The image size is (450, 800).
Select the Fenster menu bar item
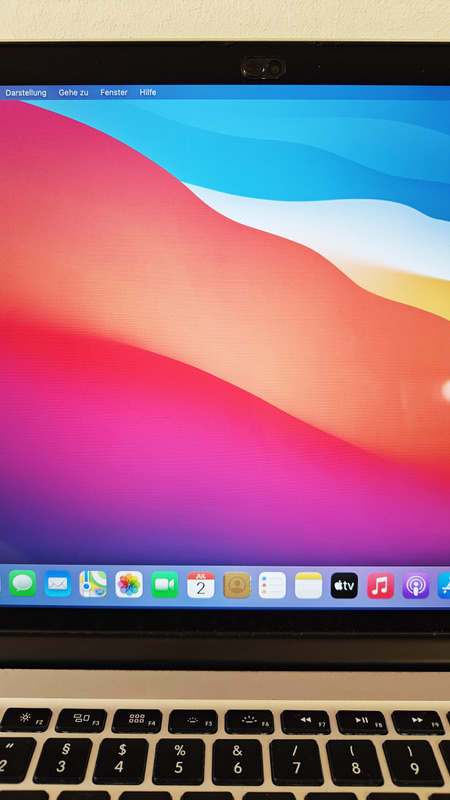pos(114,92)
